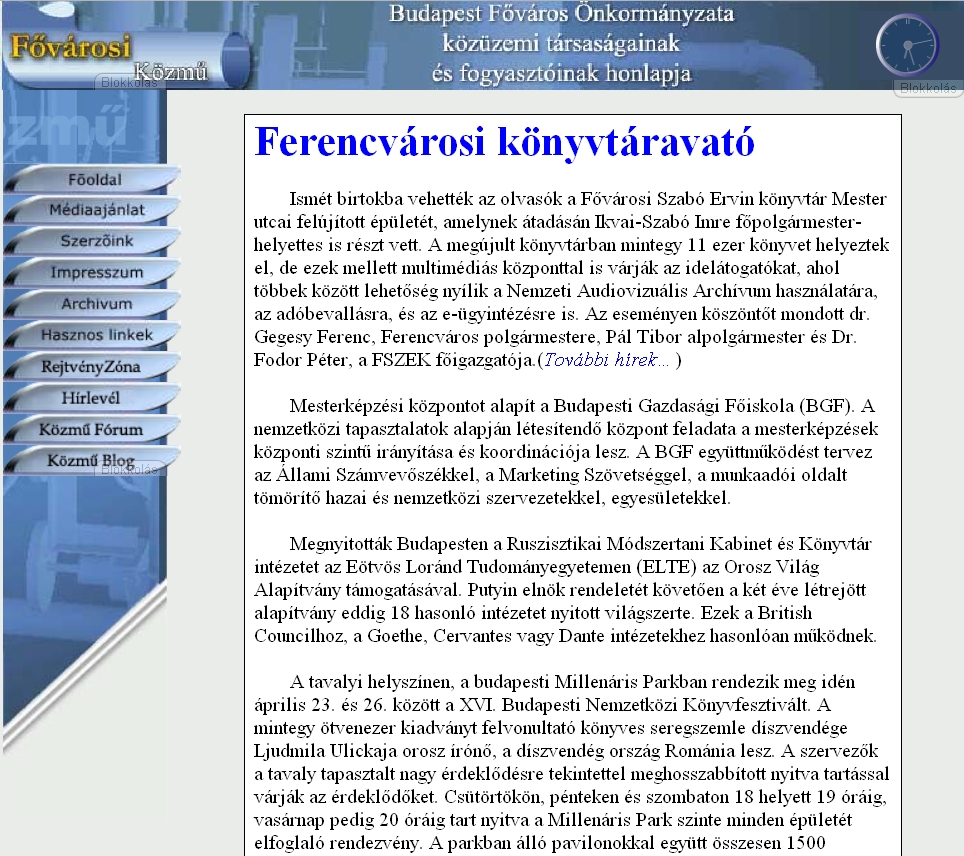Image resolution: width=964 pixels, height=856 pixels.
Task: Open the Közmű Blog
Action: (92, 460)
